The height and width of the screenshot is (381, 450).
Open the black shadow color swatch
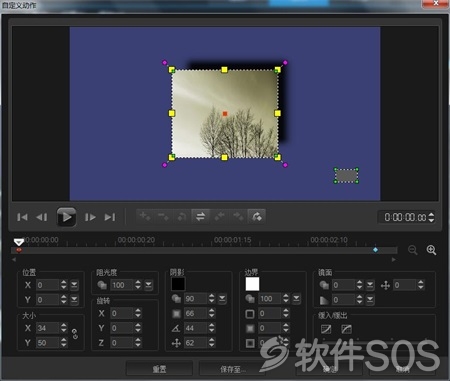tap(178, 284)
